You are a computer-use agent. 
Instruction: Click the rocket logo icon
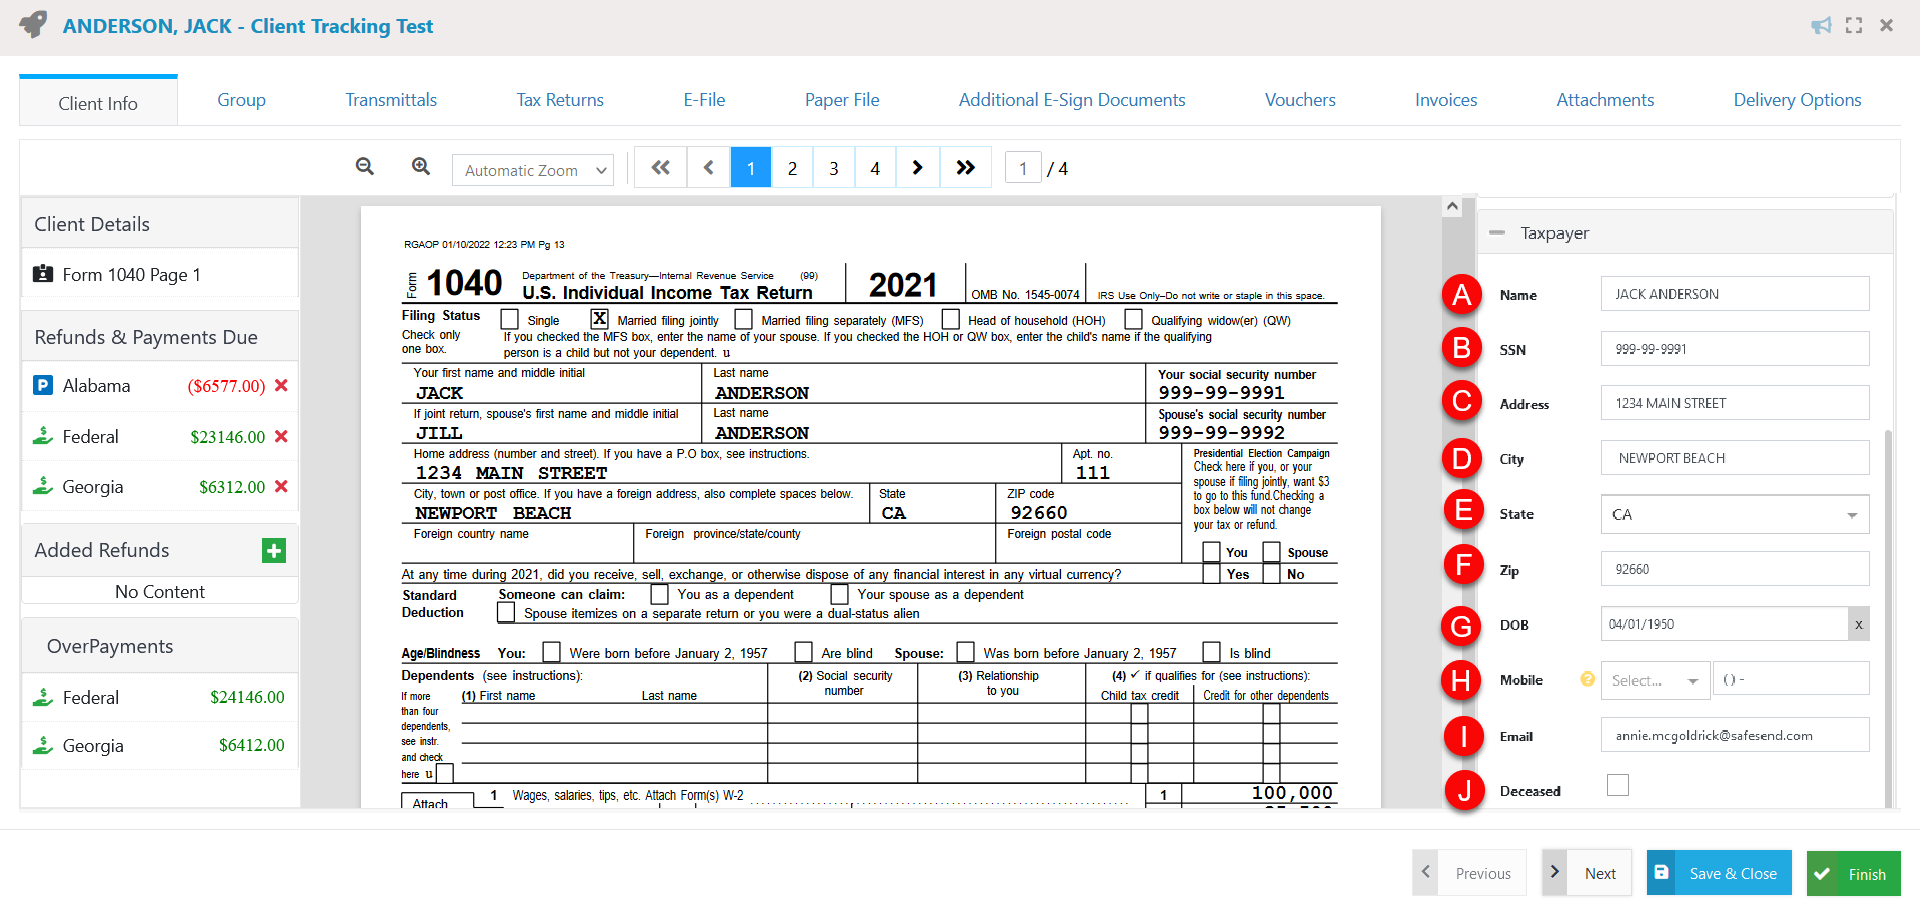click(33, 24)
